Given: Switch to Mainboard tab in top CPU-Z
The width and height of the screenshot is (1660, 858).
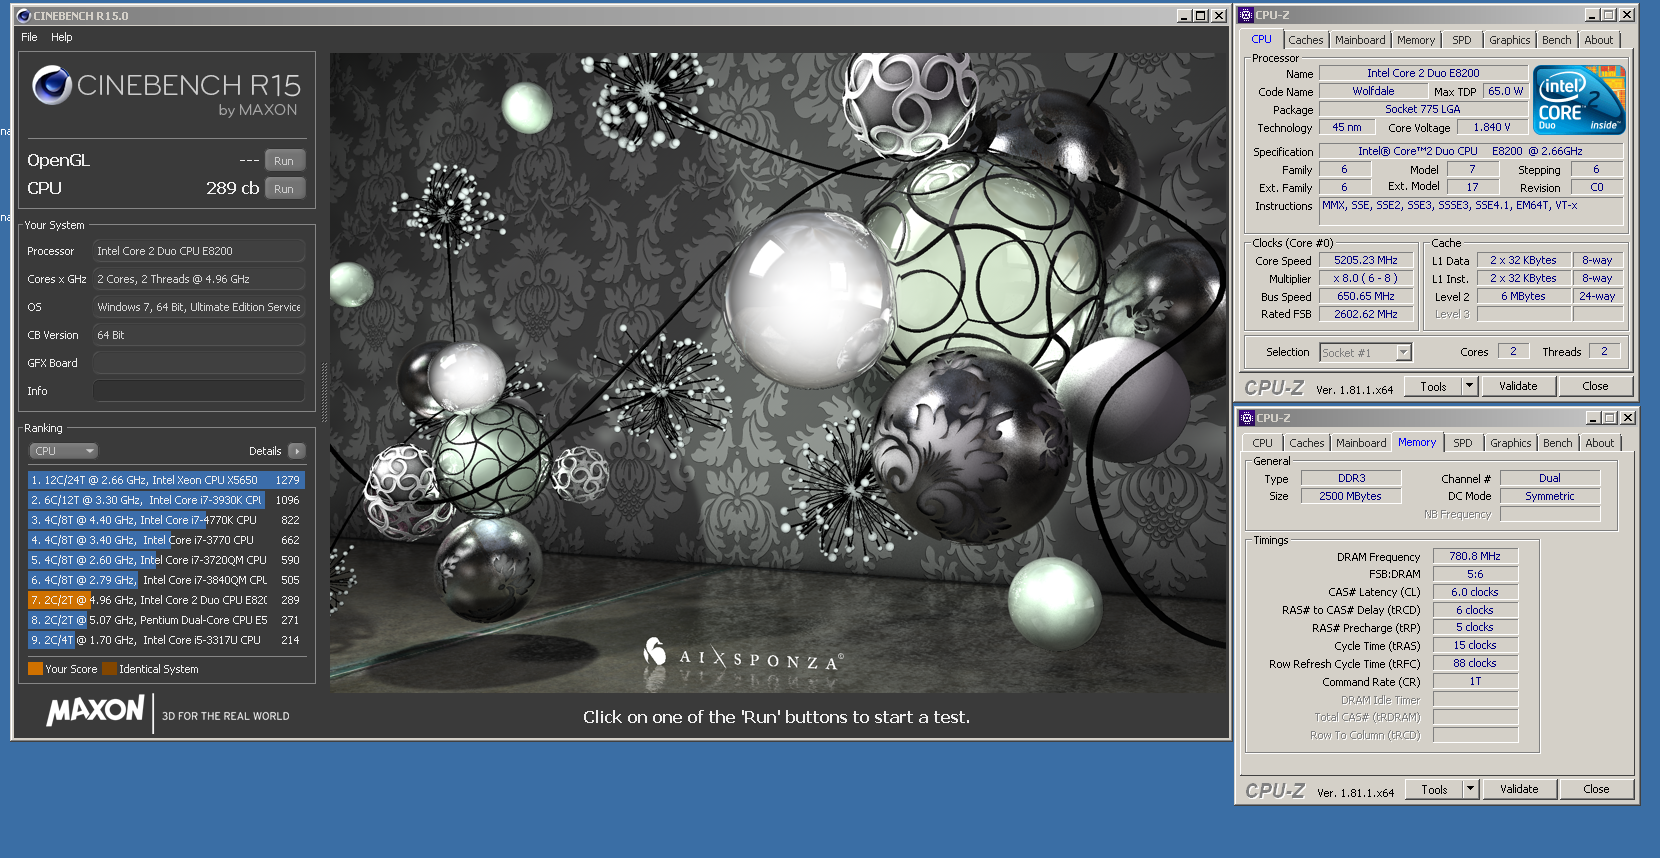Looking at the screenshot, I should pos(1360,40).
